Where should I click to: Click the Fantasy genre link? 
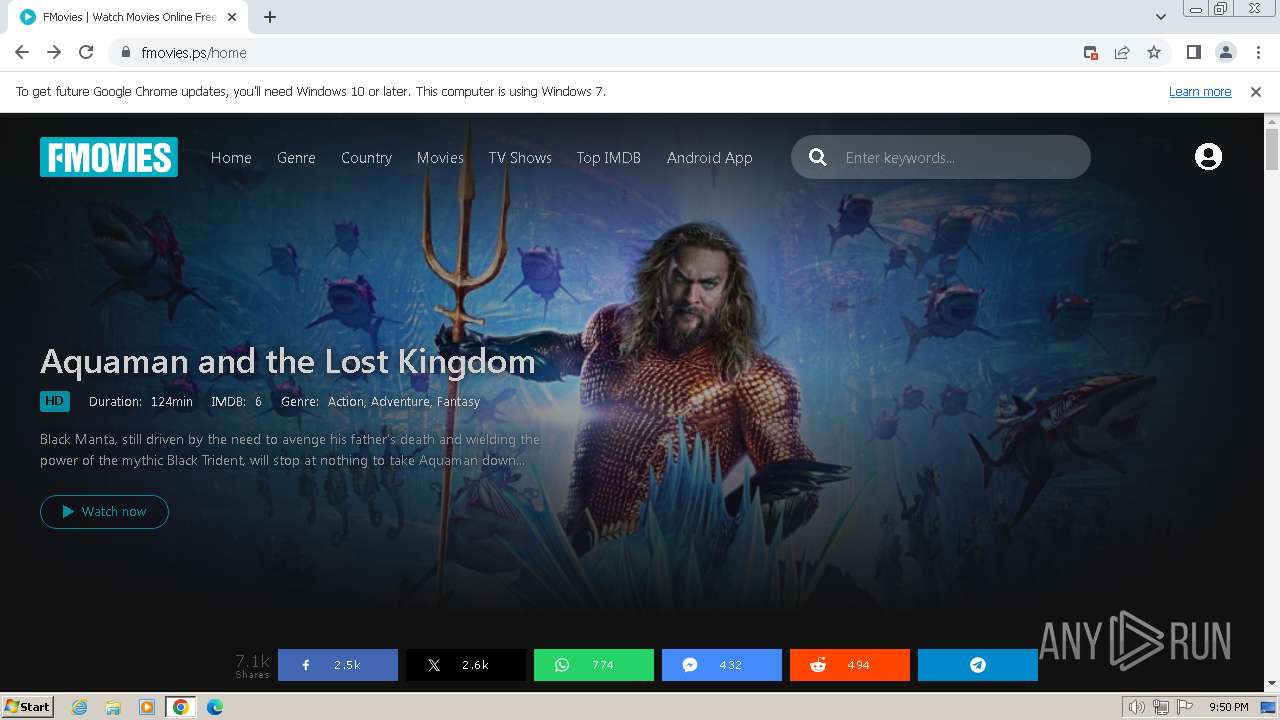pos(458,402)
